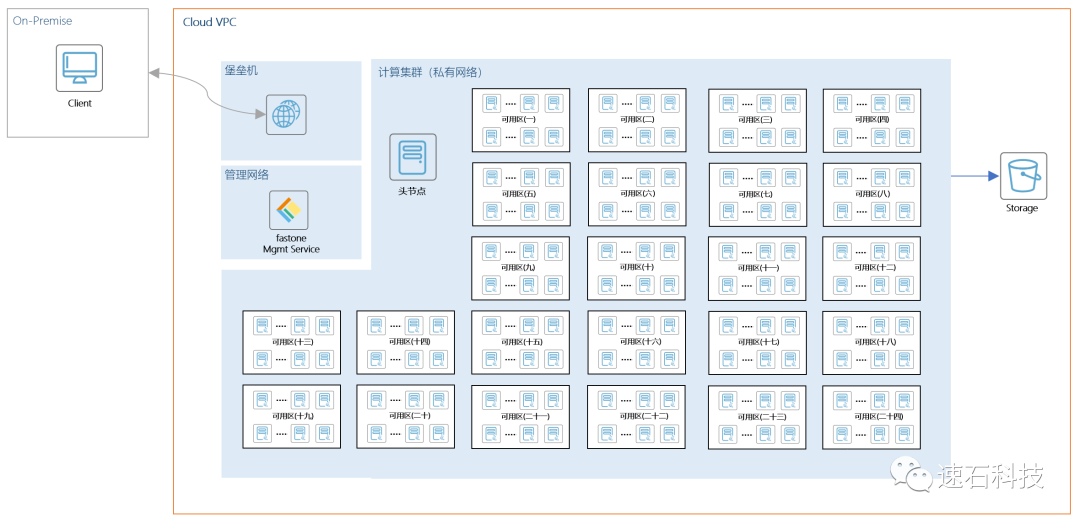Click first server icon in 可用区(十三) box
The height and width of the screenshot is (524, 1080).
point(262,325)
